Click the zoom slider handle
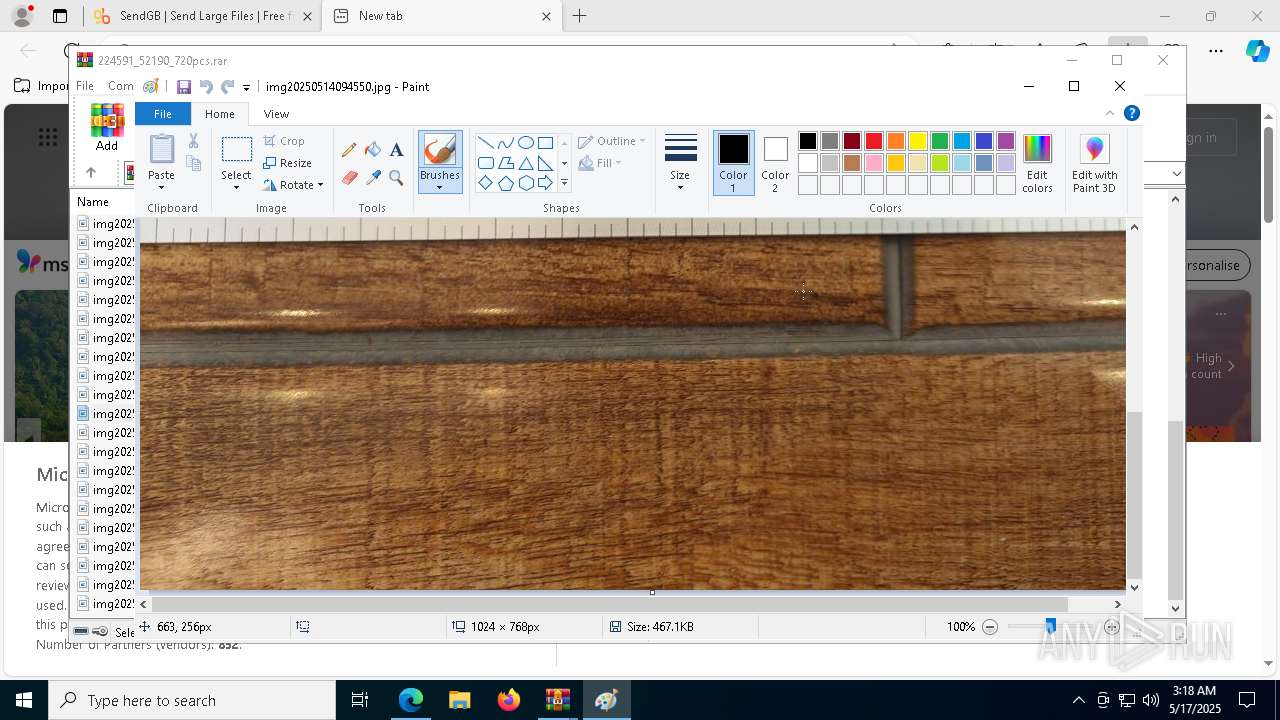Viewport: 1280px width, 720px height. [1050, 626]
